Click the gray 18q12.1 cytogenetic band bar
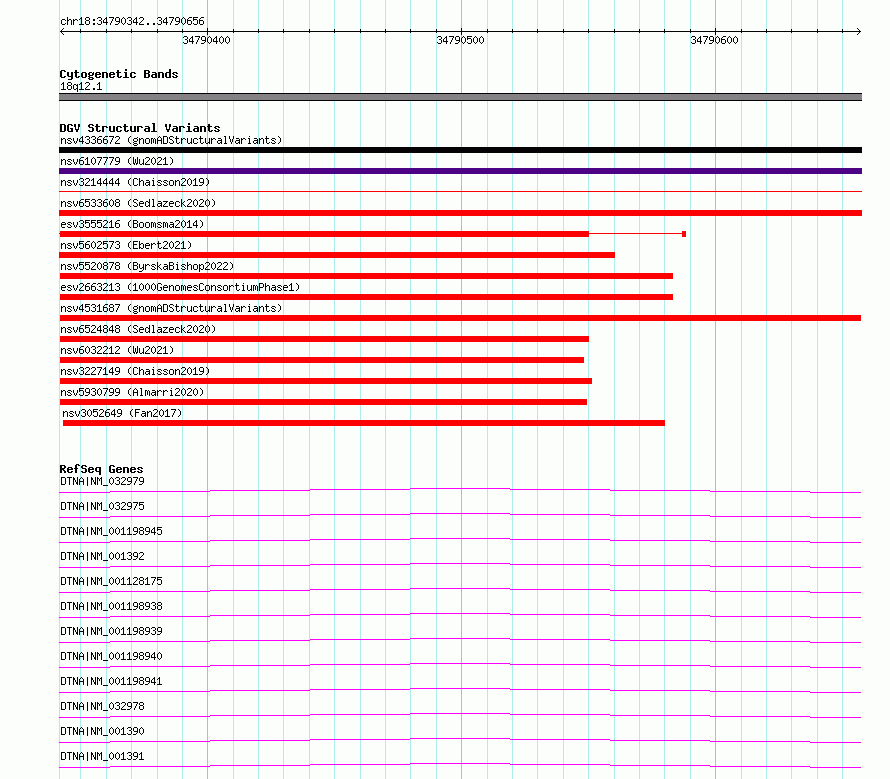The image size is (890, 779). point(460,97)
